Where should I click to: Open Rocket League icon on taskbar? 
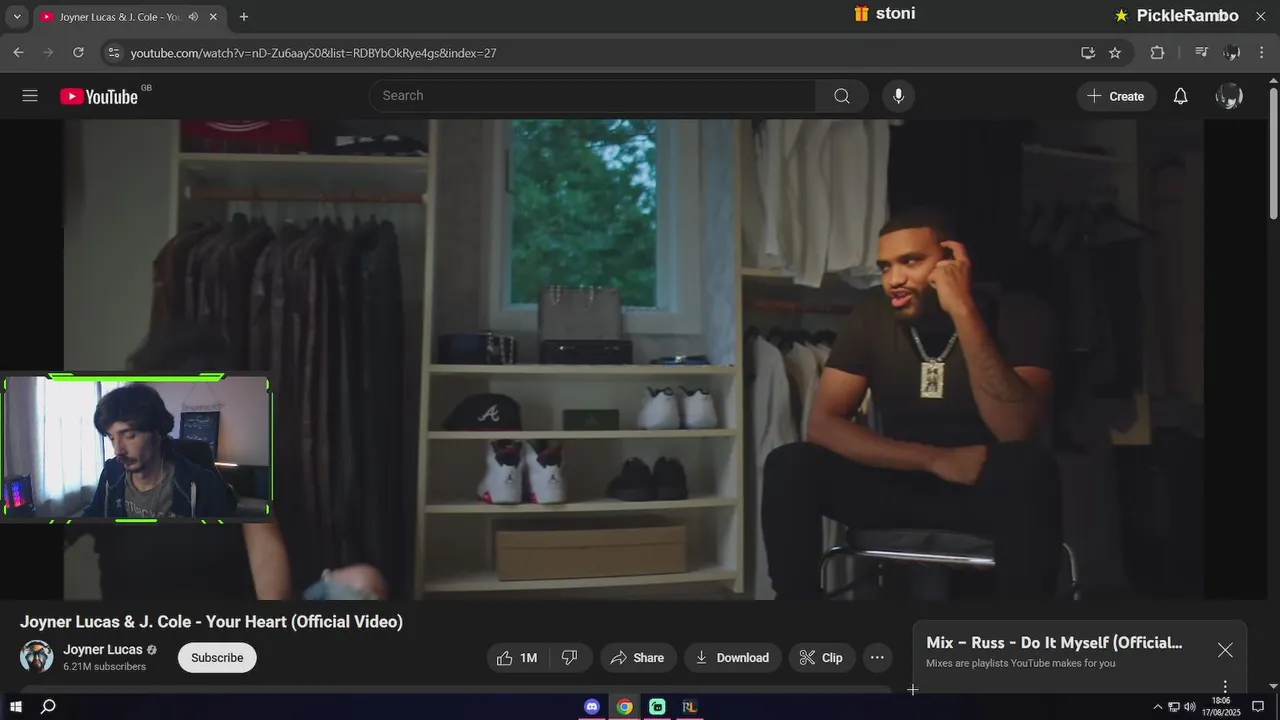click(x=689, y=707)
